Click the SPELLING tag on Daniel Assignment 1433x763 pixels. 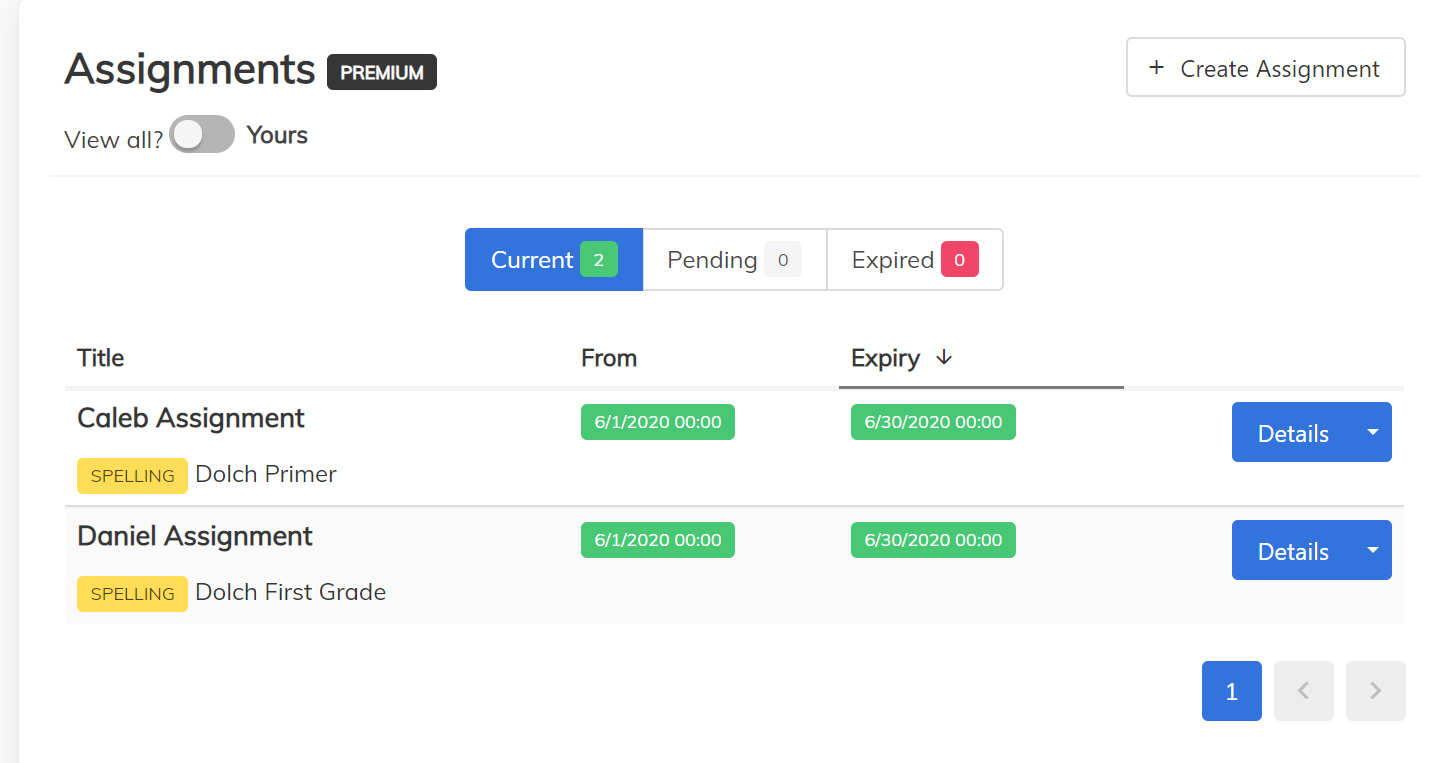click(x=132, y=594)
